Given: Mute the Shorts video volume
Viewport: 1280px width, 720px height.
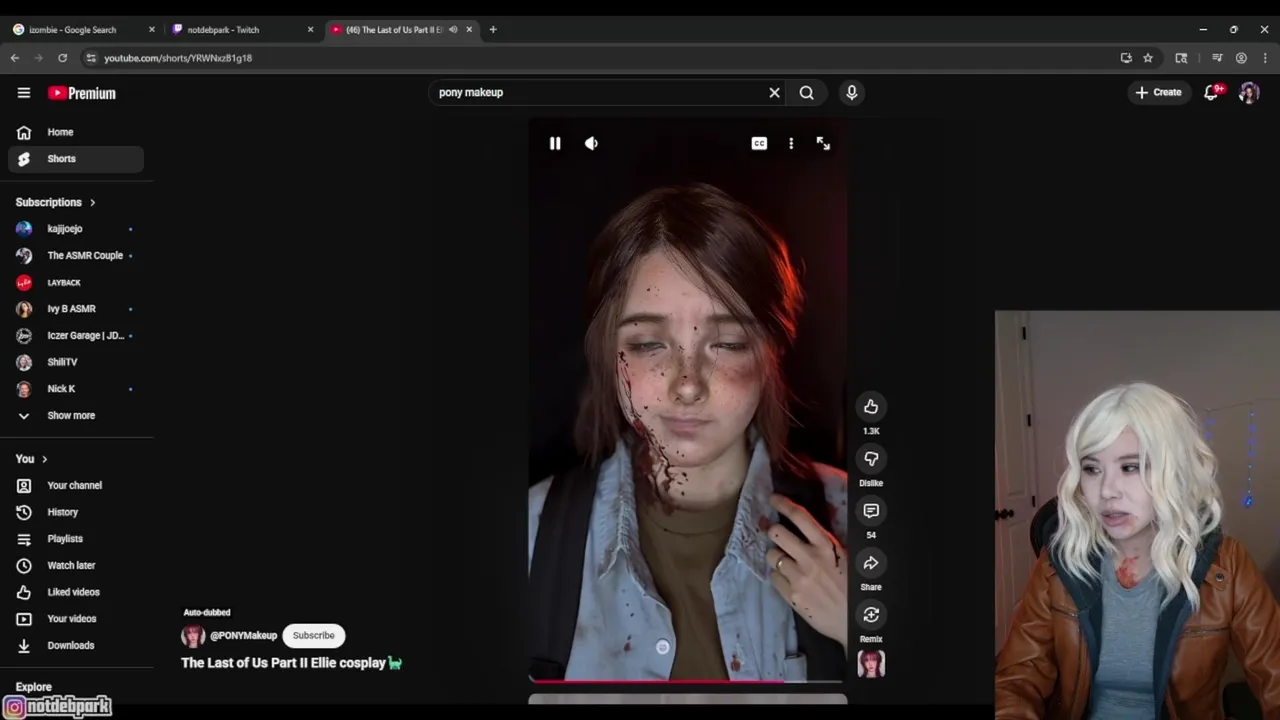Looking at the screenshot, I should 591,143.
